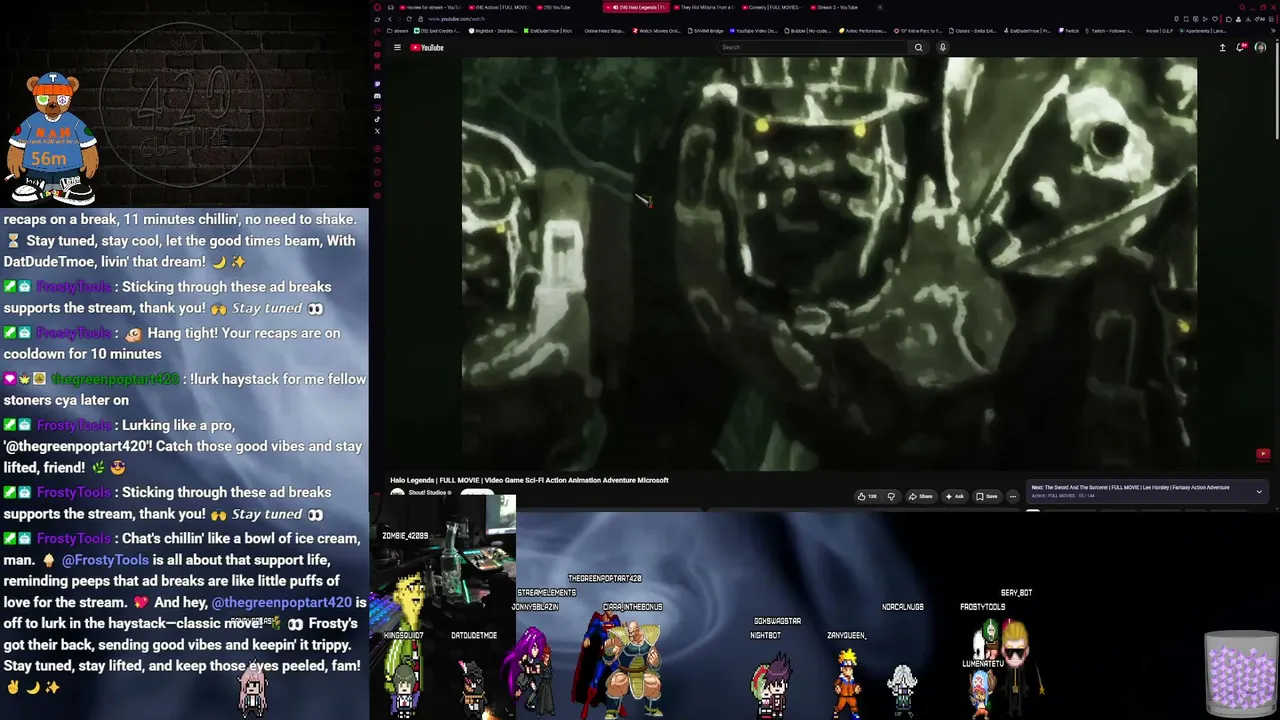Open YouTube notifications bell
The height and width of the screenshot is (720, 1280).
[x=1241, y=47]
